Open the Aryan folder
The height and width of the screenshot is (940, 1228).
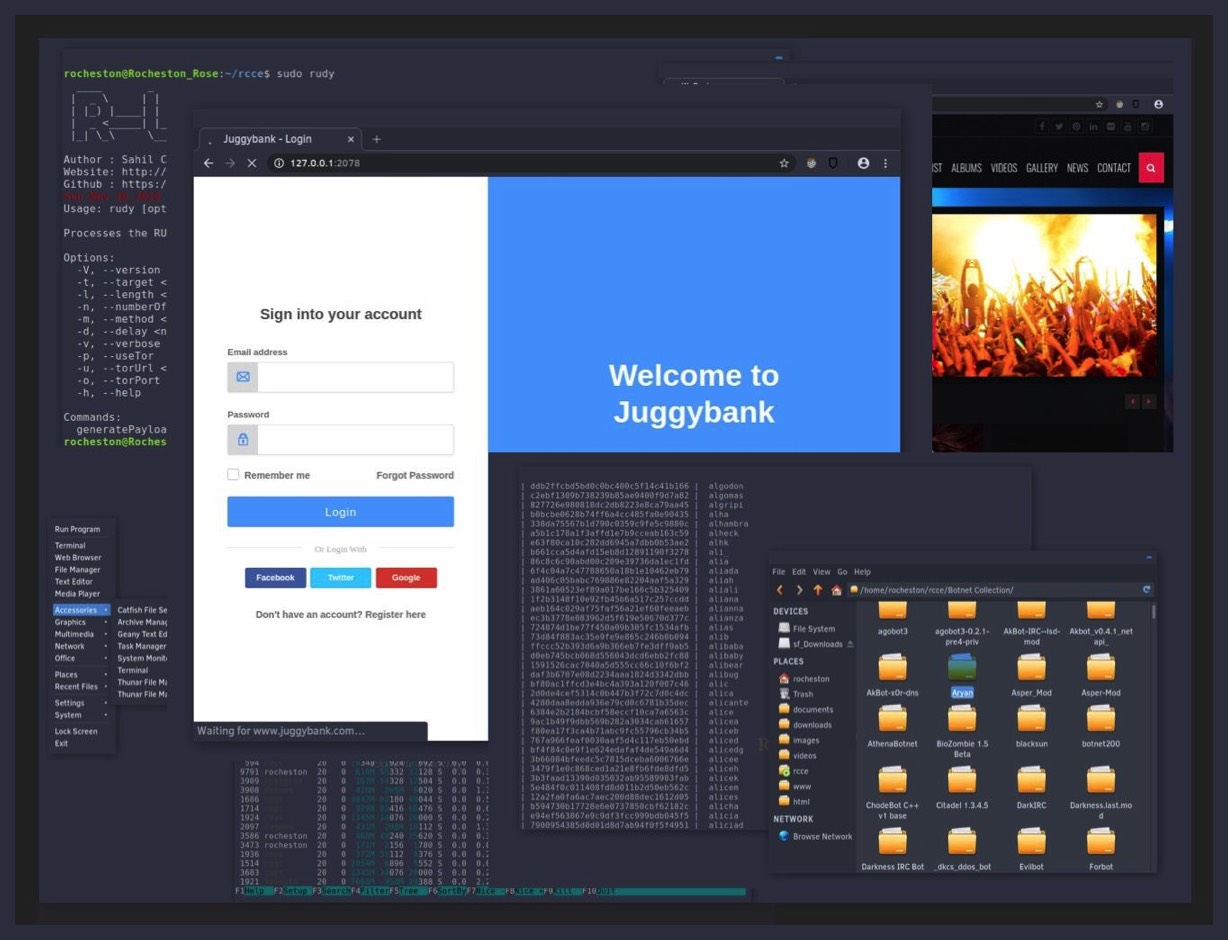click(962, 675)
